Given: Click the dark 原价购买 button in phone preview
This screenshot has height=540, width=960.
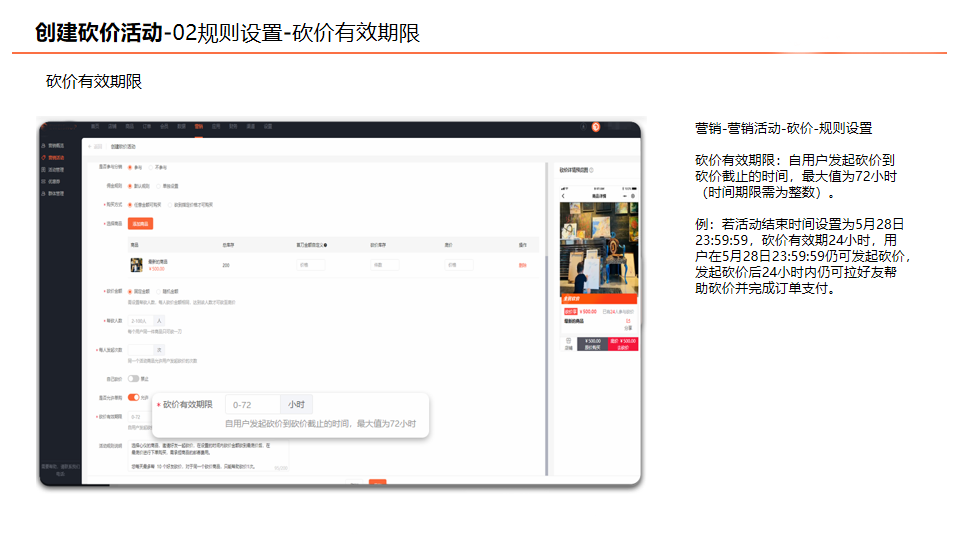Looking at the screenshot, I should 593,344.
